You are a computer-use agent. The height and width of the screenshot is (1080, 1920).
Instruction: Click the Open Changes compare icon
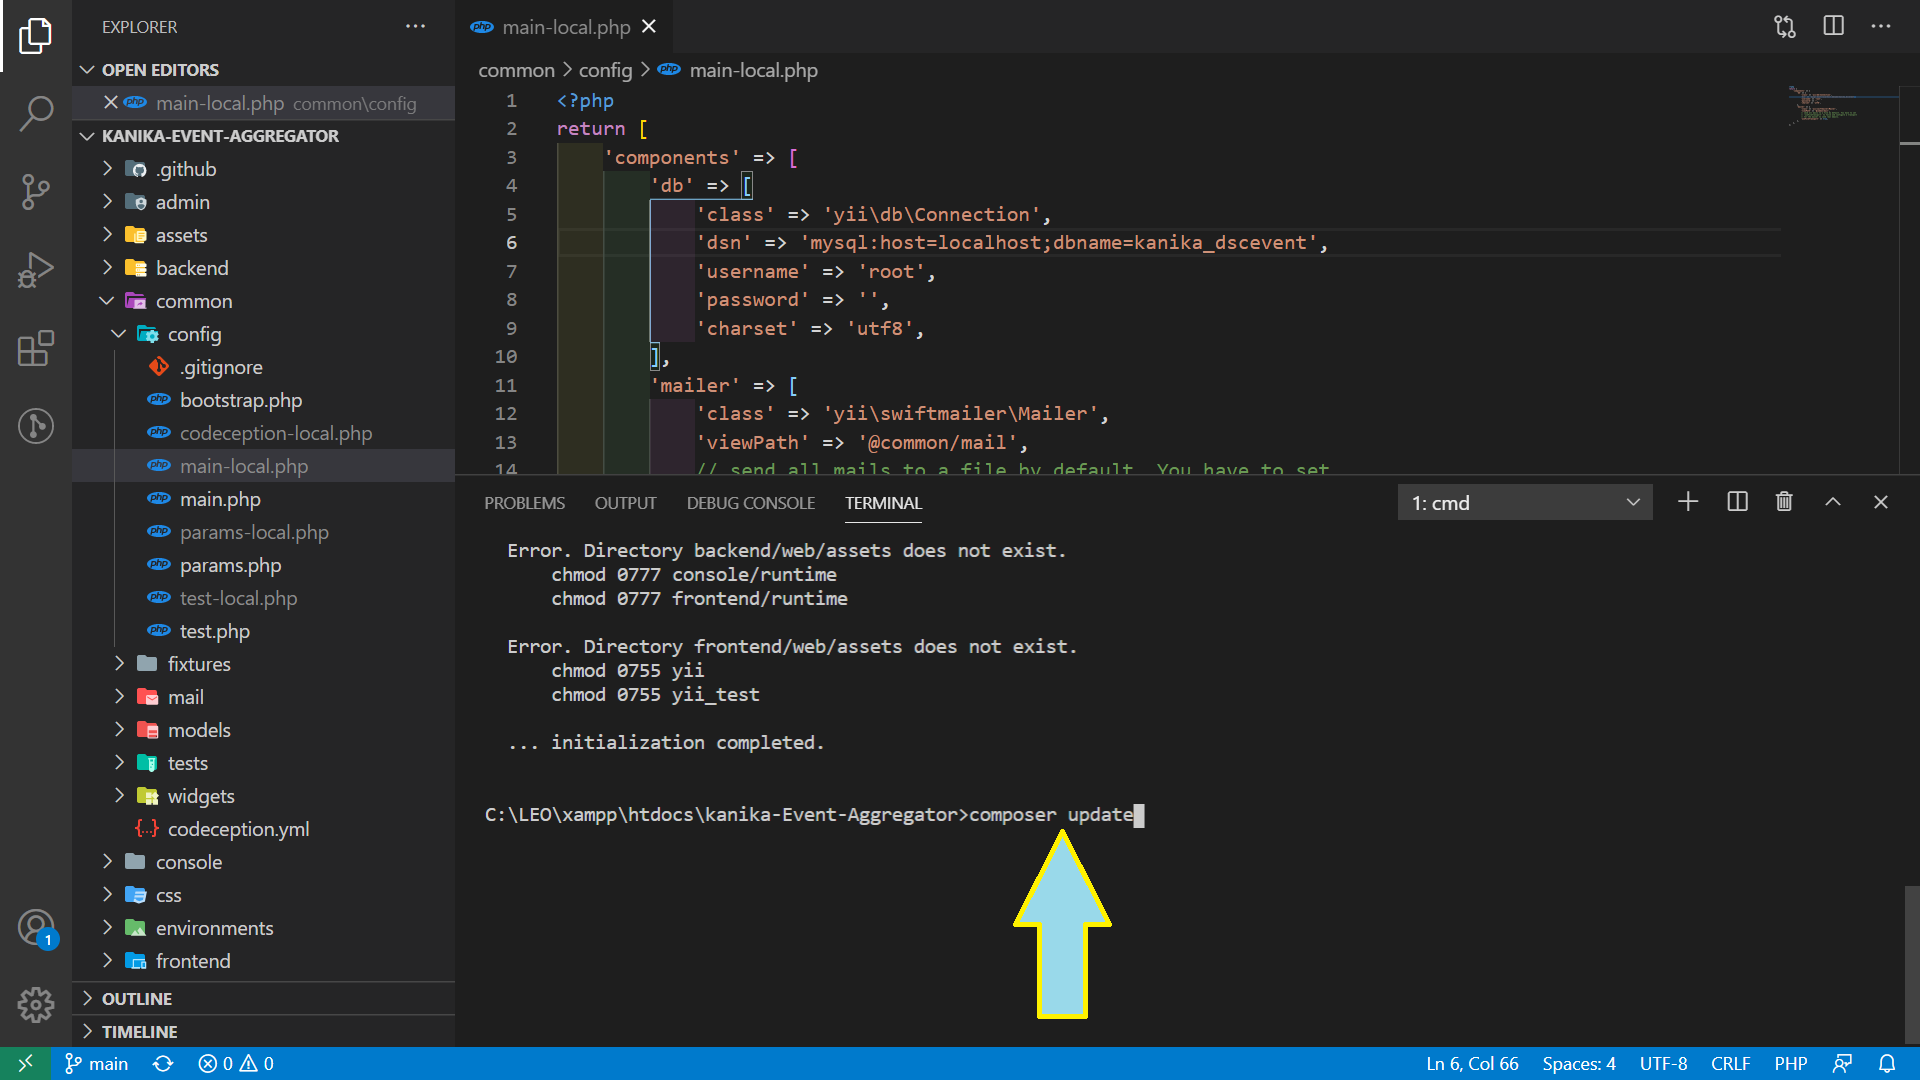(x=1785, y=27)
